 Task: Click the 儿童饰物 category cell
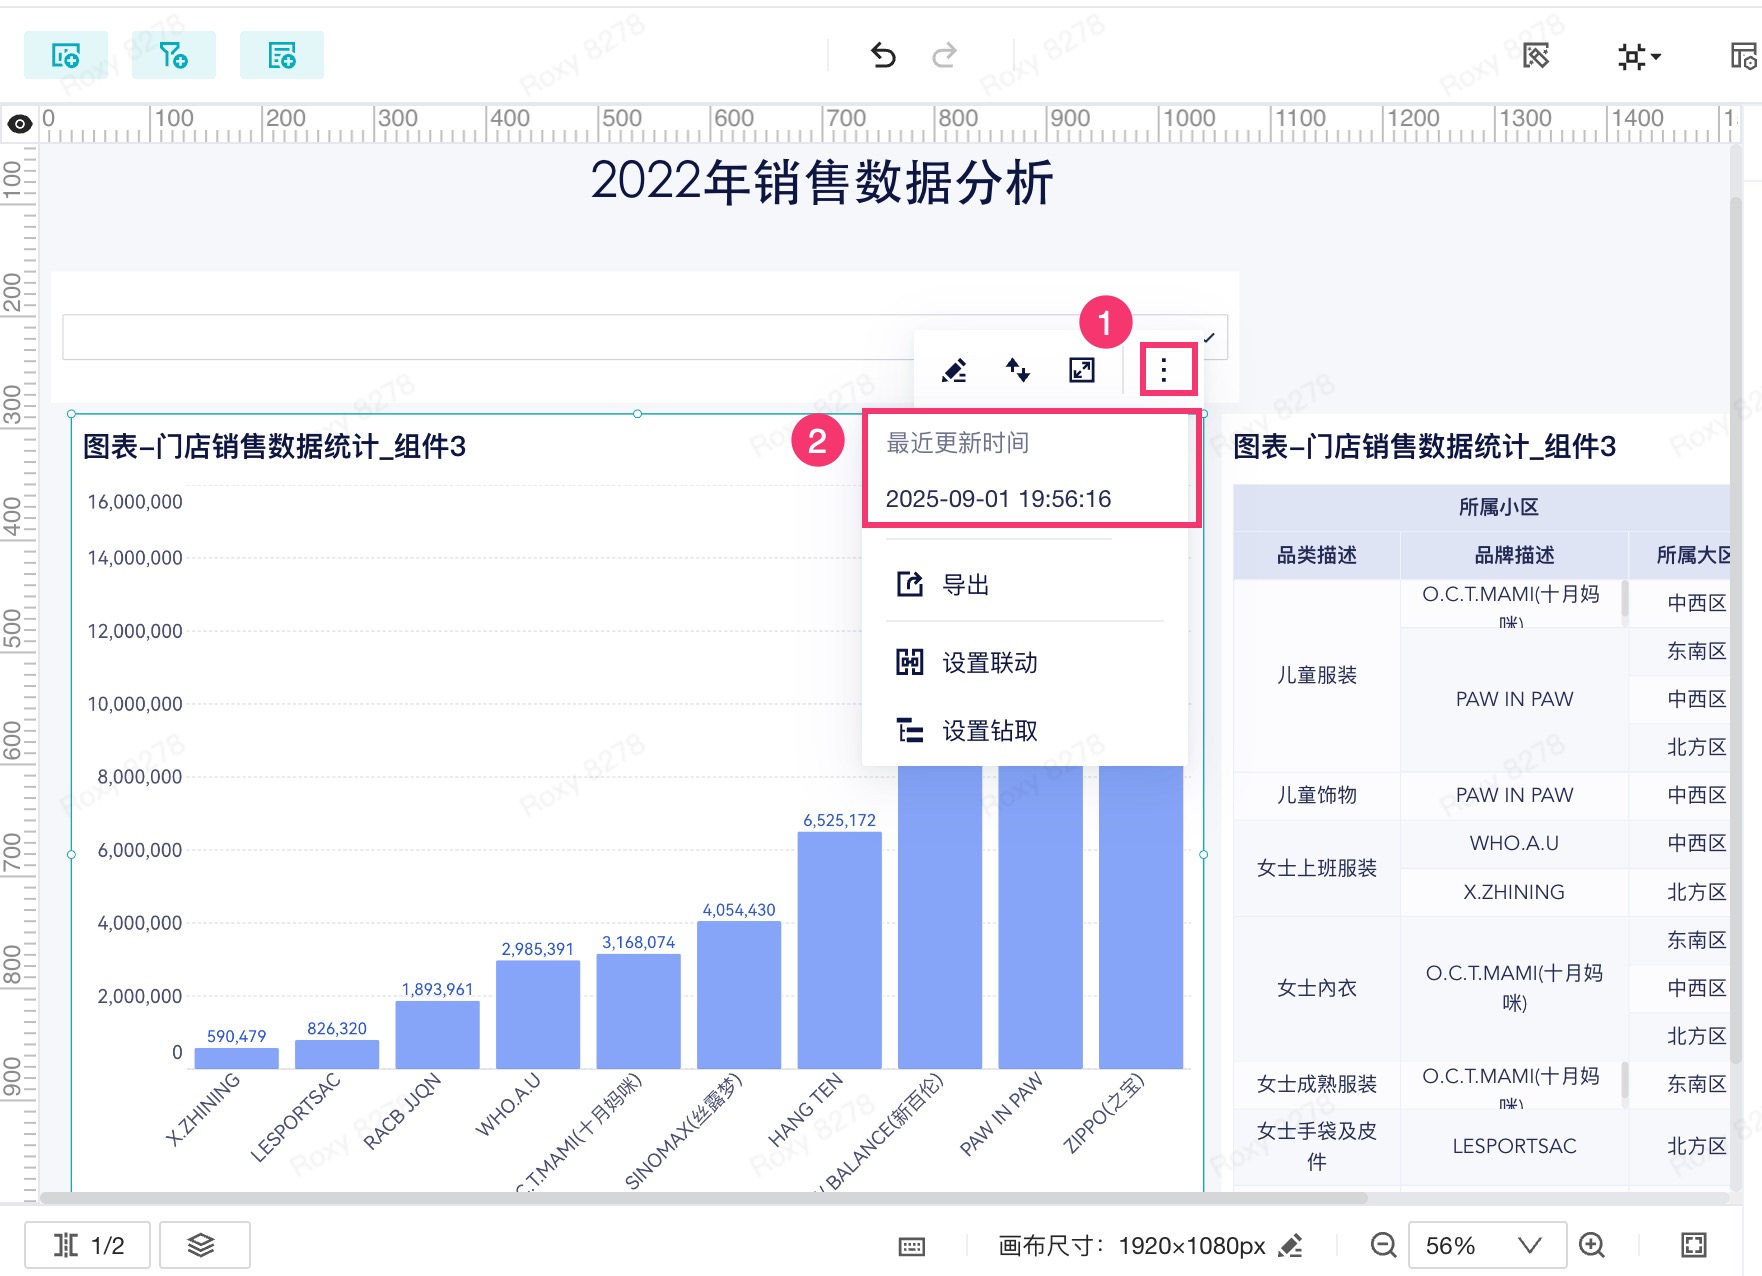[1316, 795]
